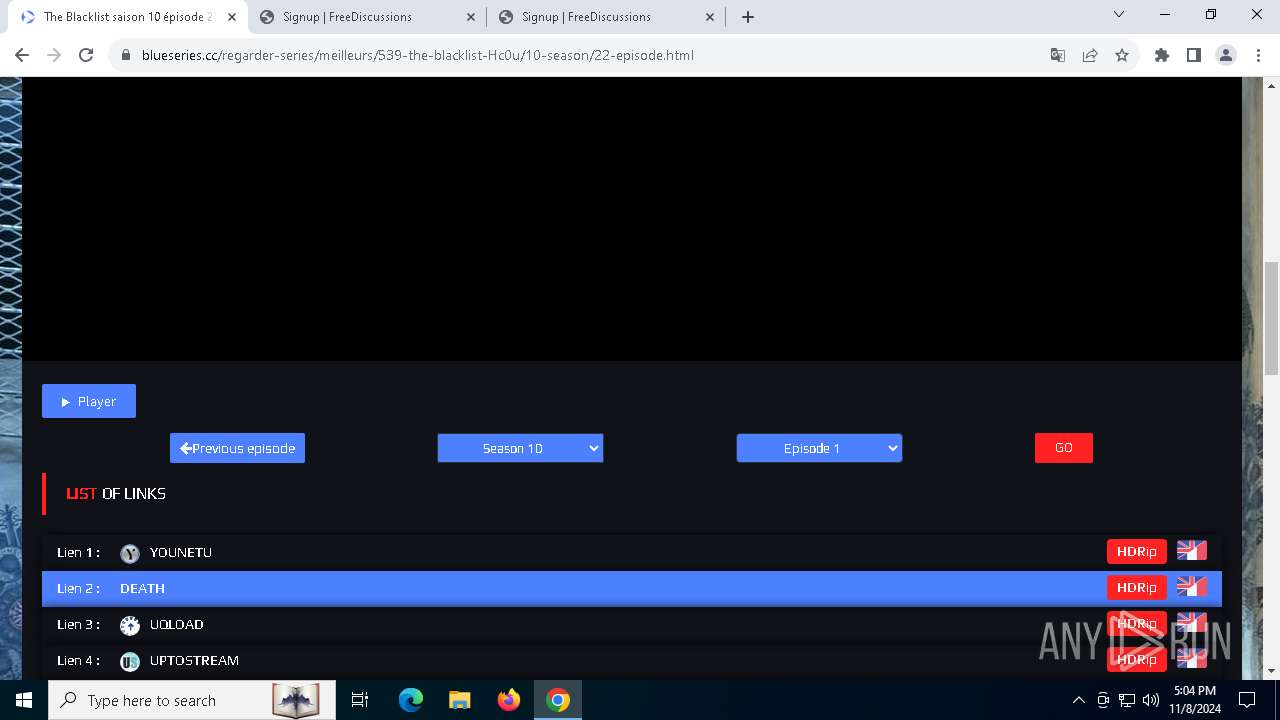Open the Season 10 dropdown
Screen dimensions: 1280x720
(x=520, y=448)
